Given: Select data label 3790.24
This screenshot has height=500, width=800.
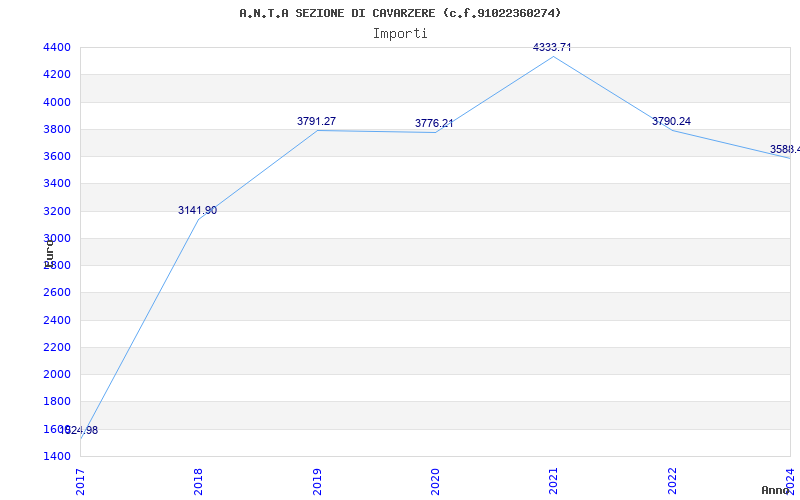Looking at the screenshot, I should pyautogui.click(x=671, y=121).
